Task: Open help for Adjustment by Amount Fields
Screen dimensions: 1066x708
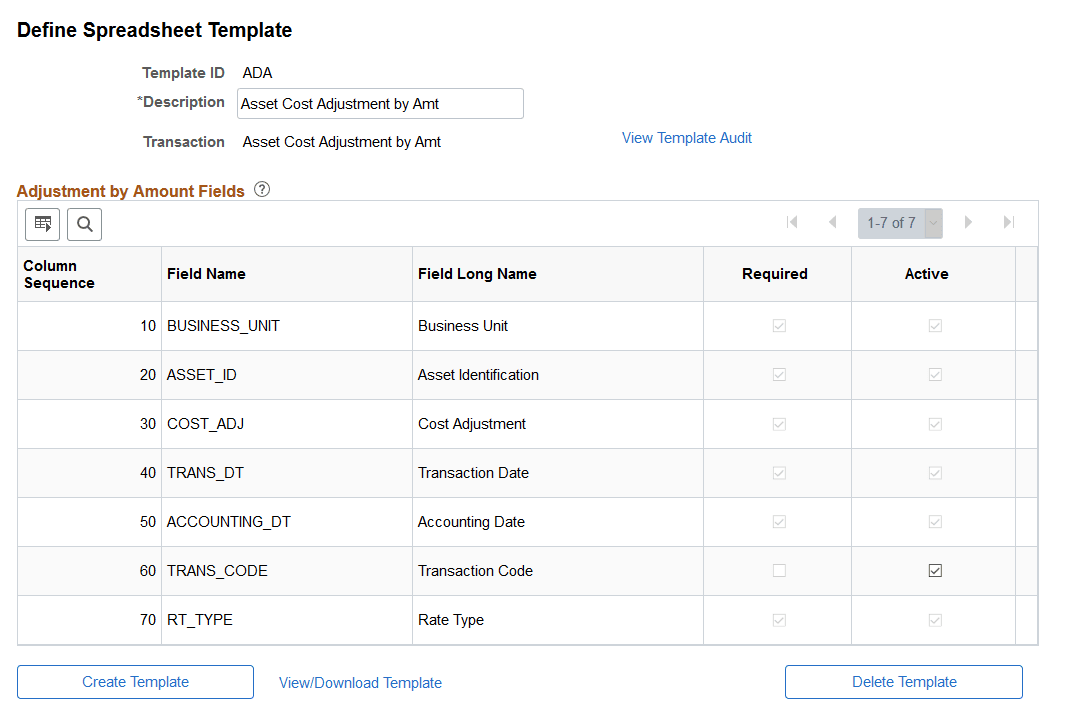Action: (x=261, y=188)
